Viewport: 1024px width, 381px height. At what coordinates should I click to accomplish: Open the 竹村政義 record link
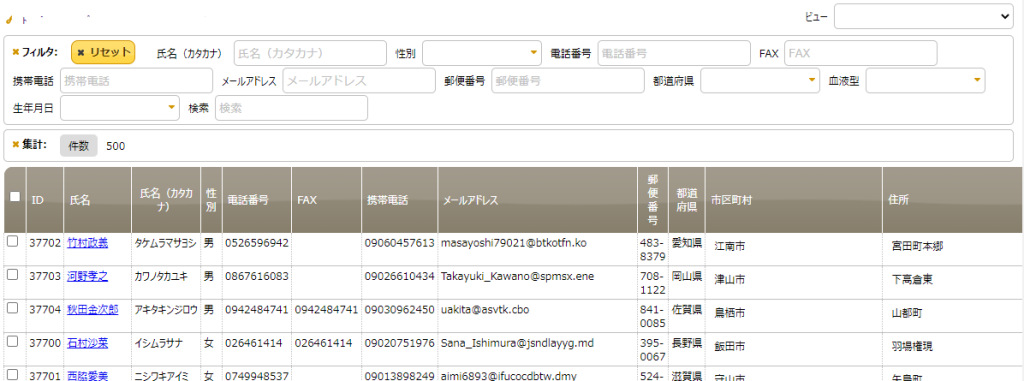(x=88, y=244)
